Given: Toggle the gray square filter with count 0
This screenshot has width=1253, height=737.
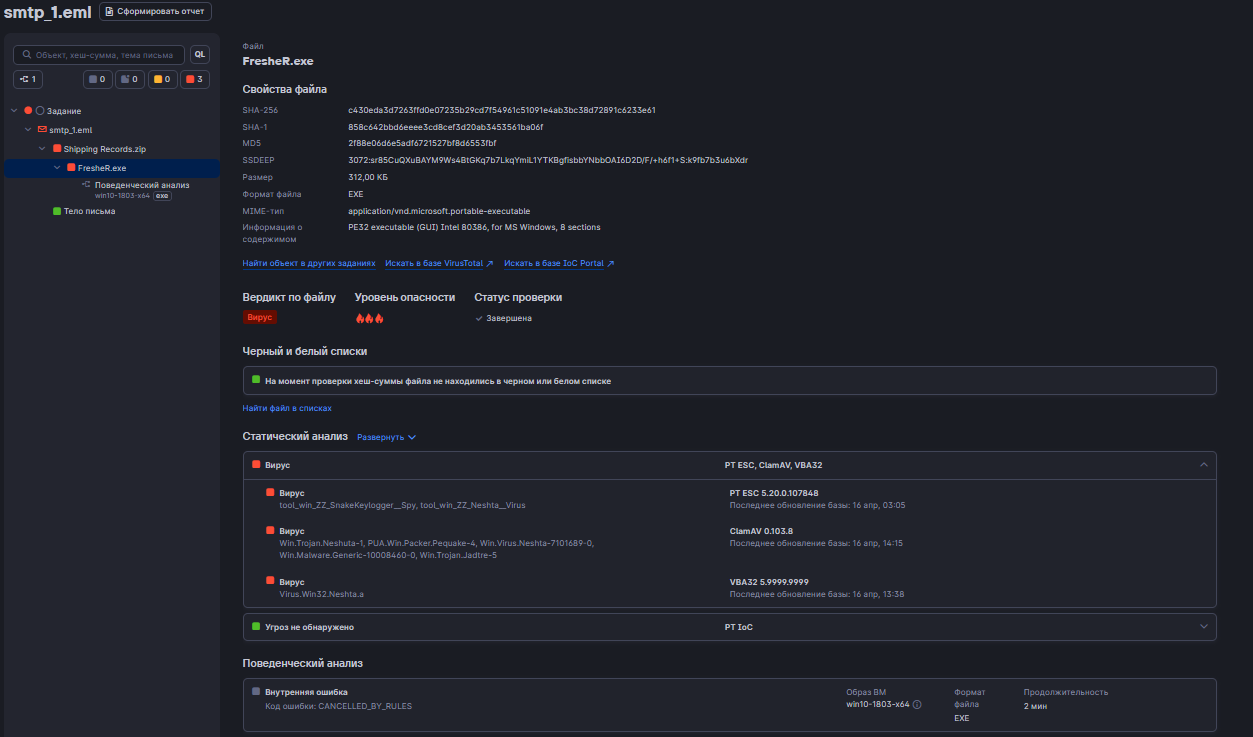Looking at the screenshot, I should pos(97,79).
